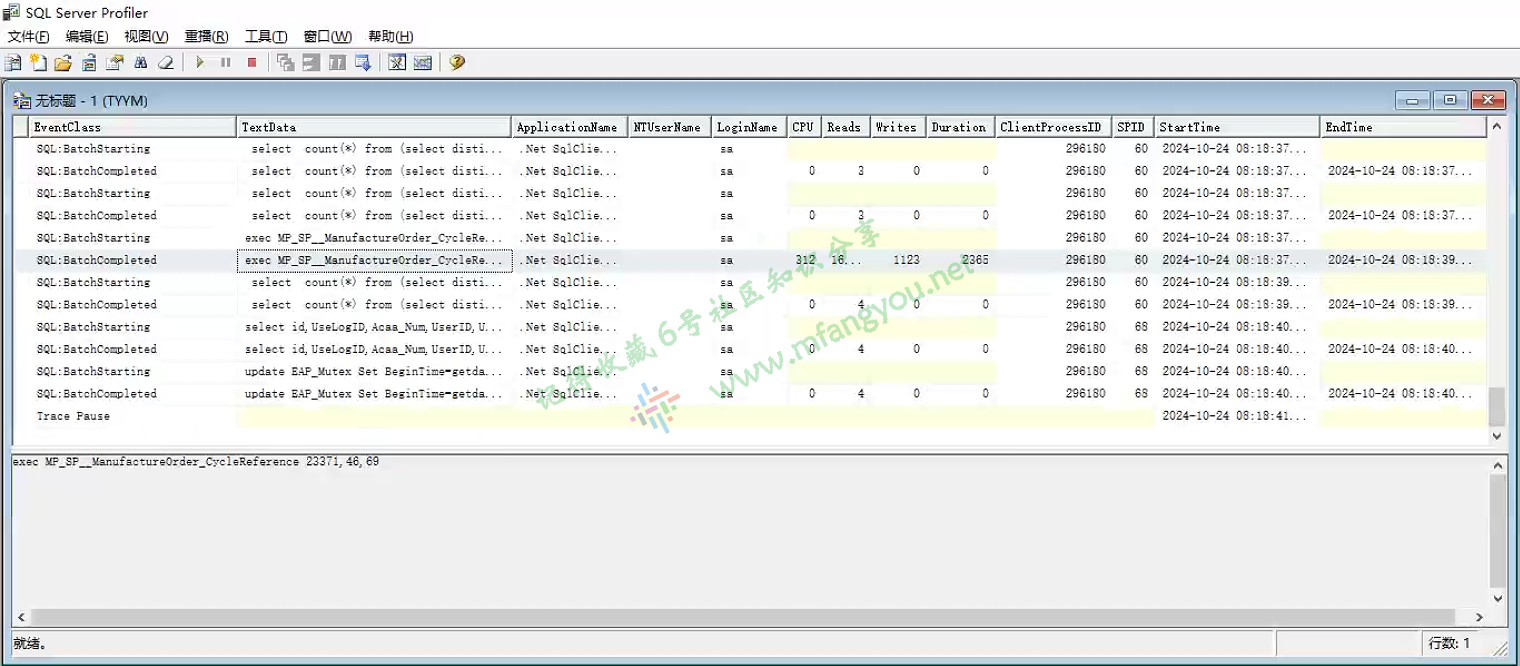
Task: Click the CPU column header
Action: pos(804,127)
